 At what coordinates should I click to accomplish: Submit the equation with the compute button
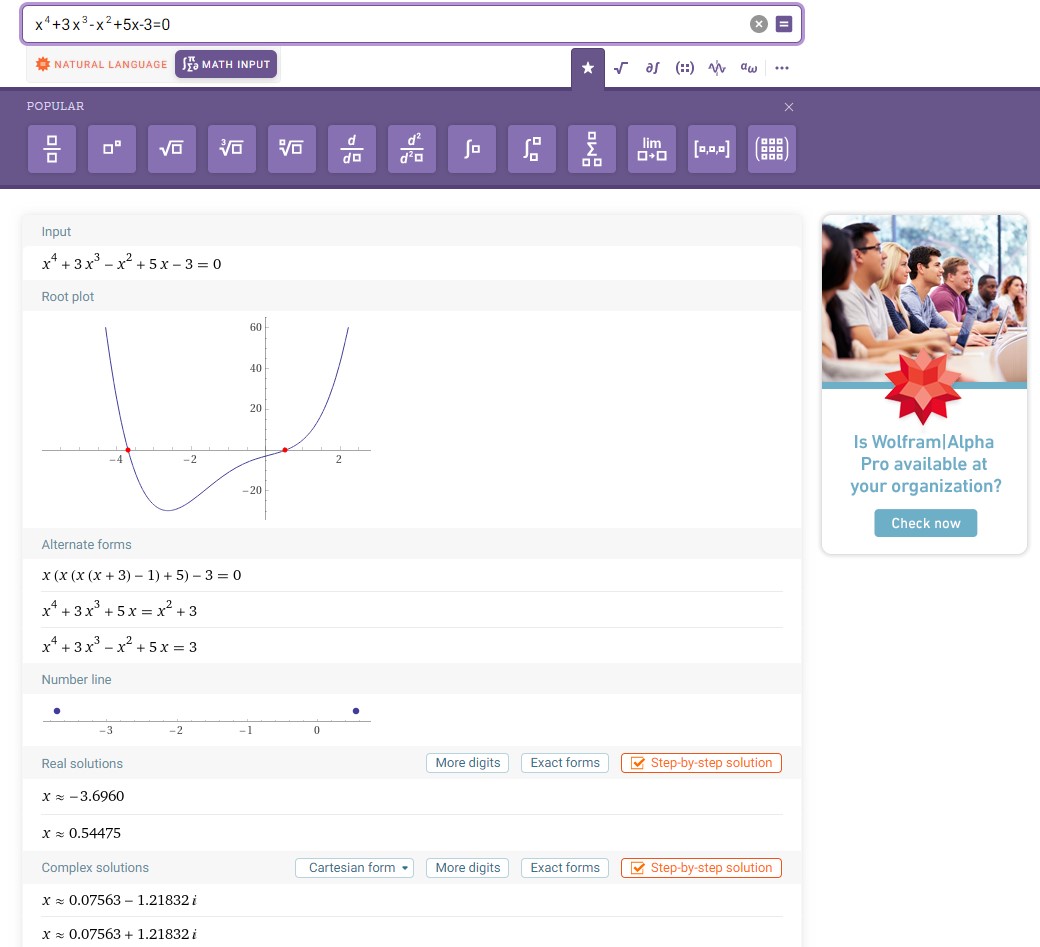click(784, 25)
